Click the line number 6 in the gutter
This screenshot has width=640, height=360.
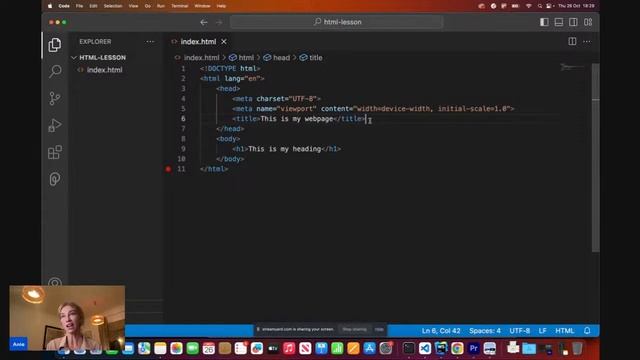(x=183, y=119)
